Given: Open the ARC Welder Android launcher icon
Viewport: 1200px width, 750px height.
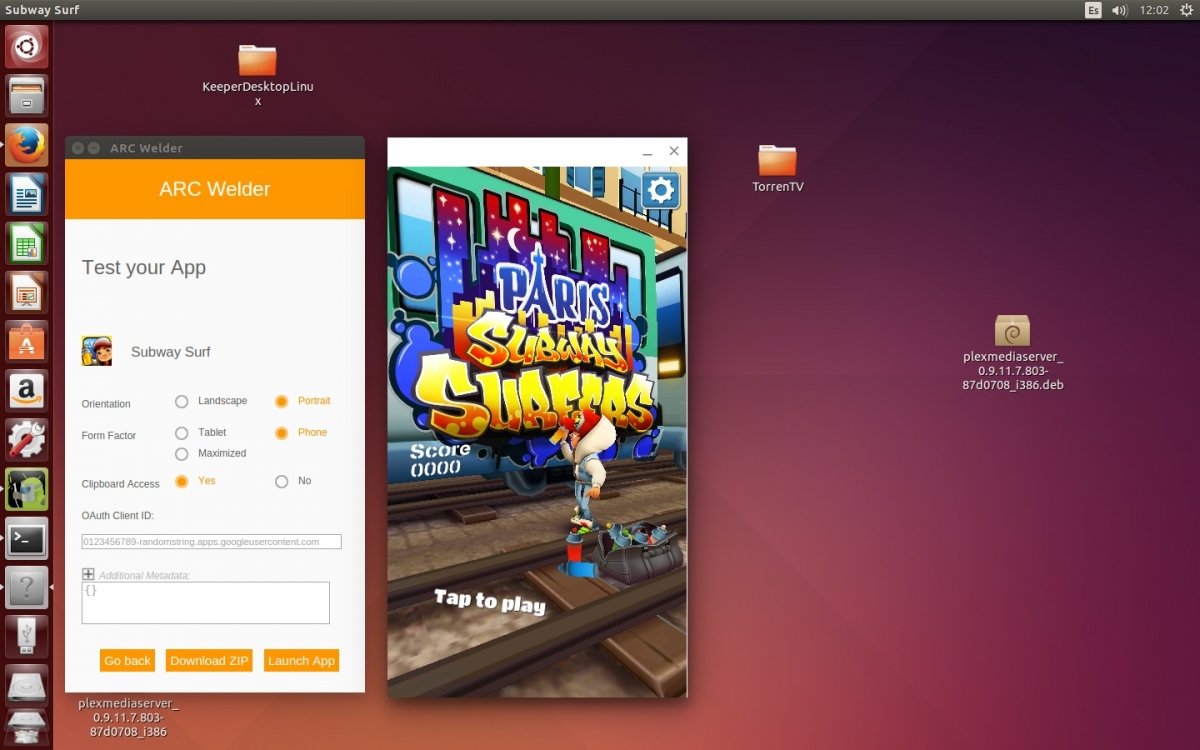Looking at the screenshot, I should coord(27,488).
